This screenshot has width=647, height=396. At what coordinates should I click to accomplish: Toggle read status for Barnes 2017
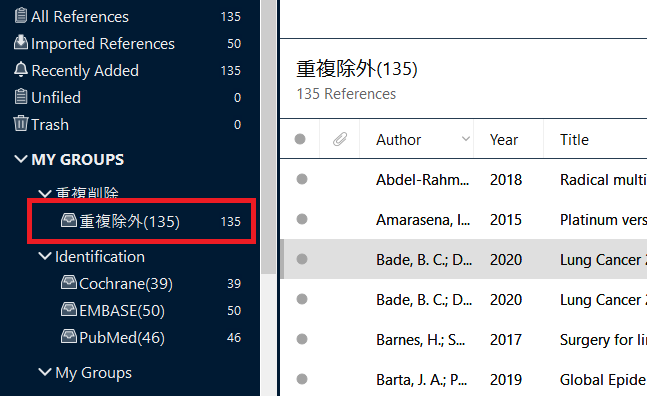302,339
